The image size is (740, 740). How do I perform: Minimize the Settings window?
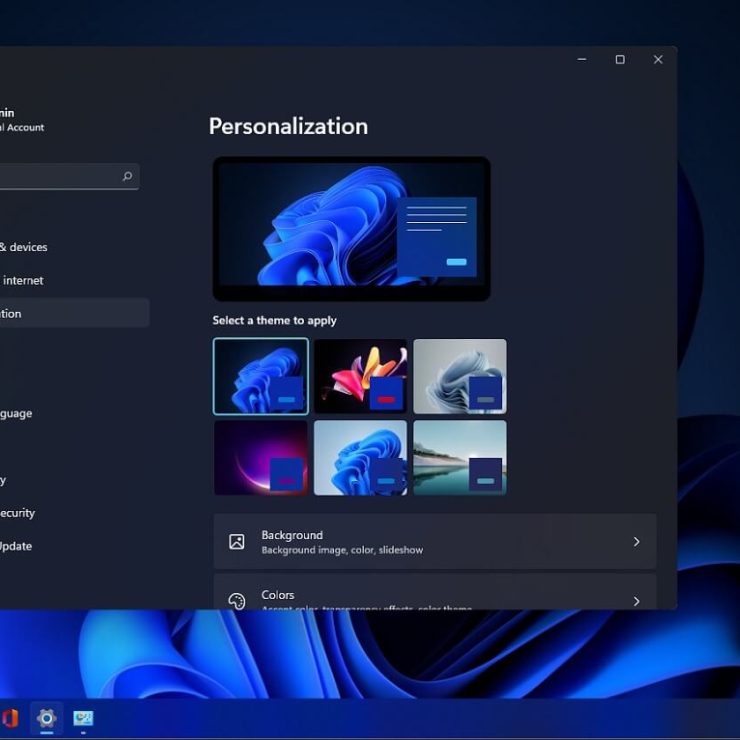click(x=582, y=59)
